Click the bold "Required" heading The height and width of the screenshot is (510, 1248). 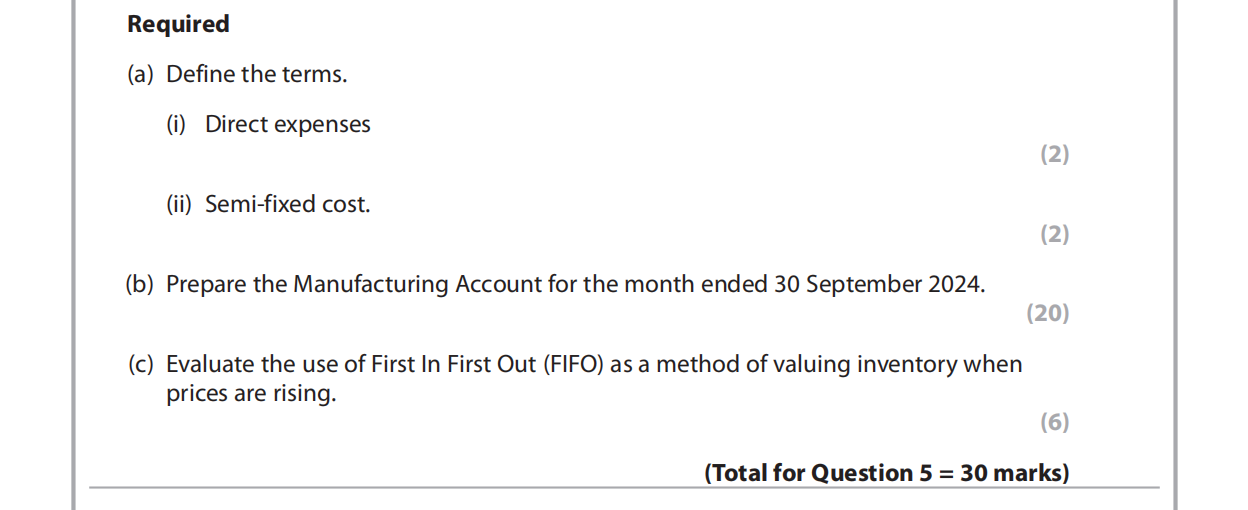click(x=178, y=24)
